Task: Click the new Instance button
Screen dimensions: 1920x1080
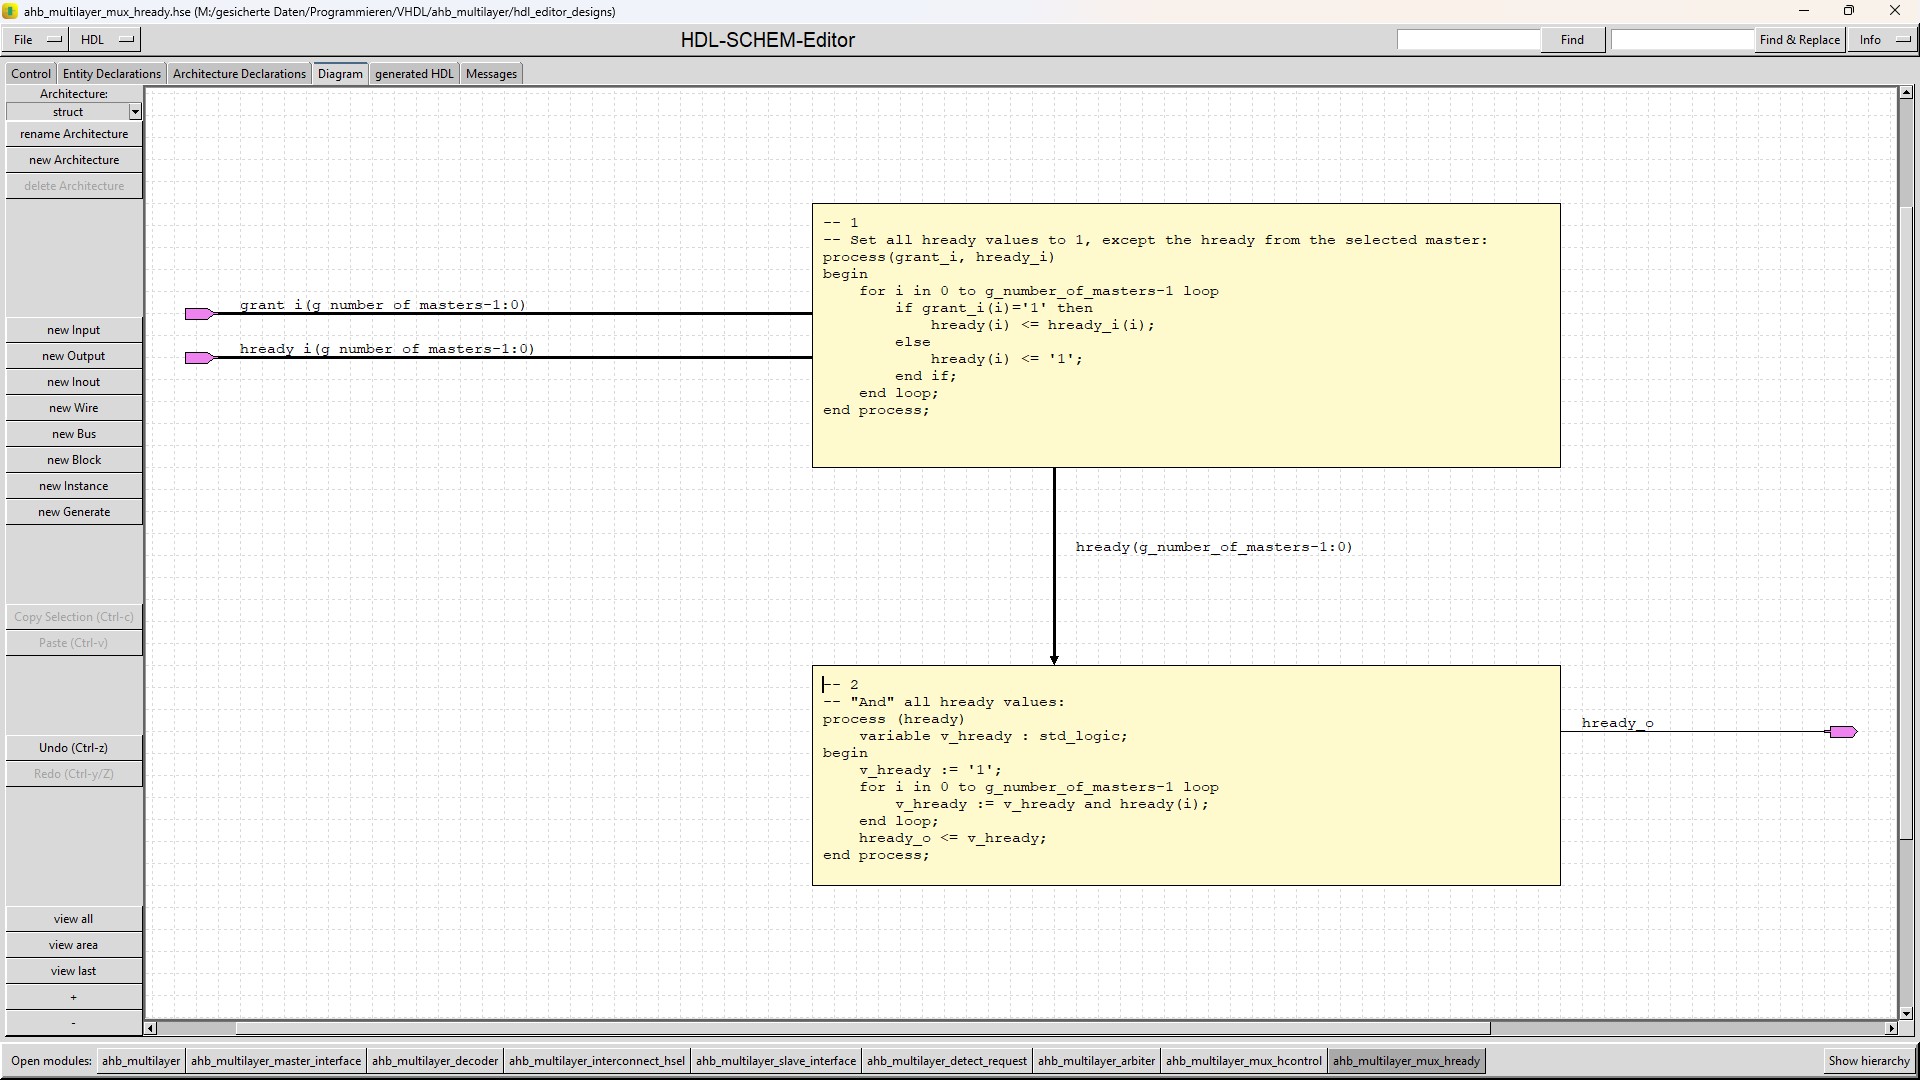Action: tap(74, 486)
